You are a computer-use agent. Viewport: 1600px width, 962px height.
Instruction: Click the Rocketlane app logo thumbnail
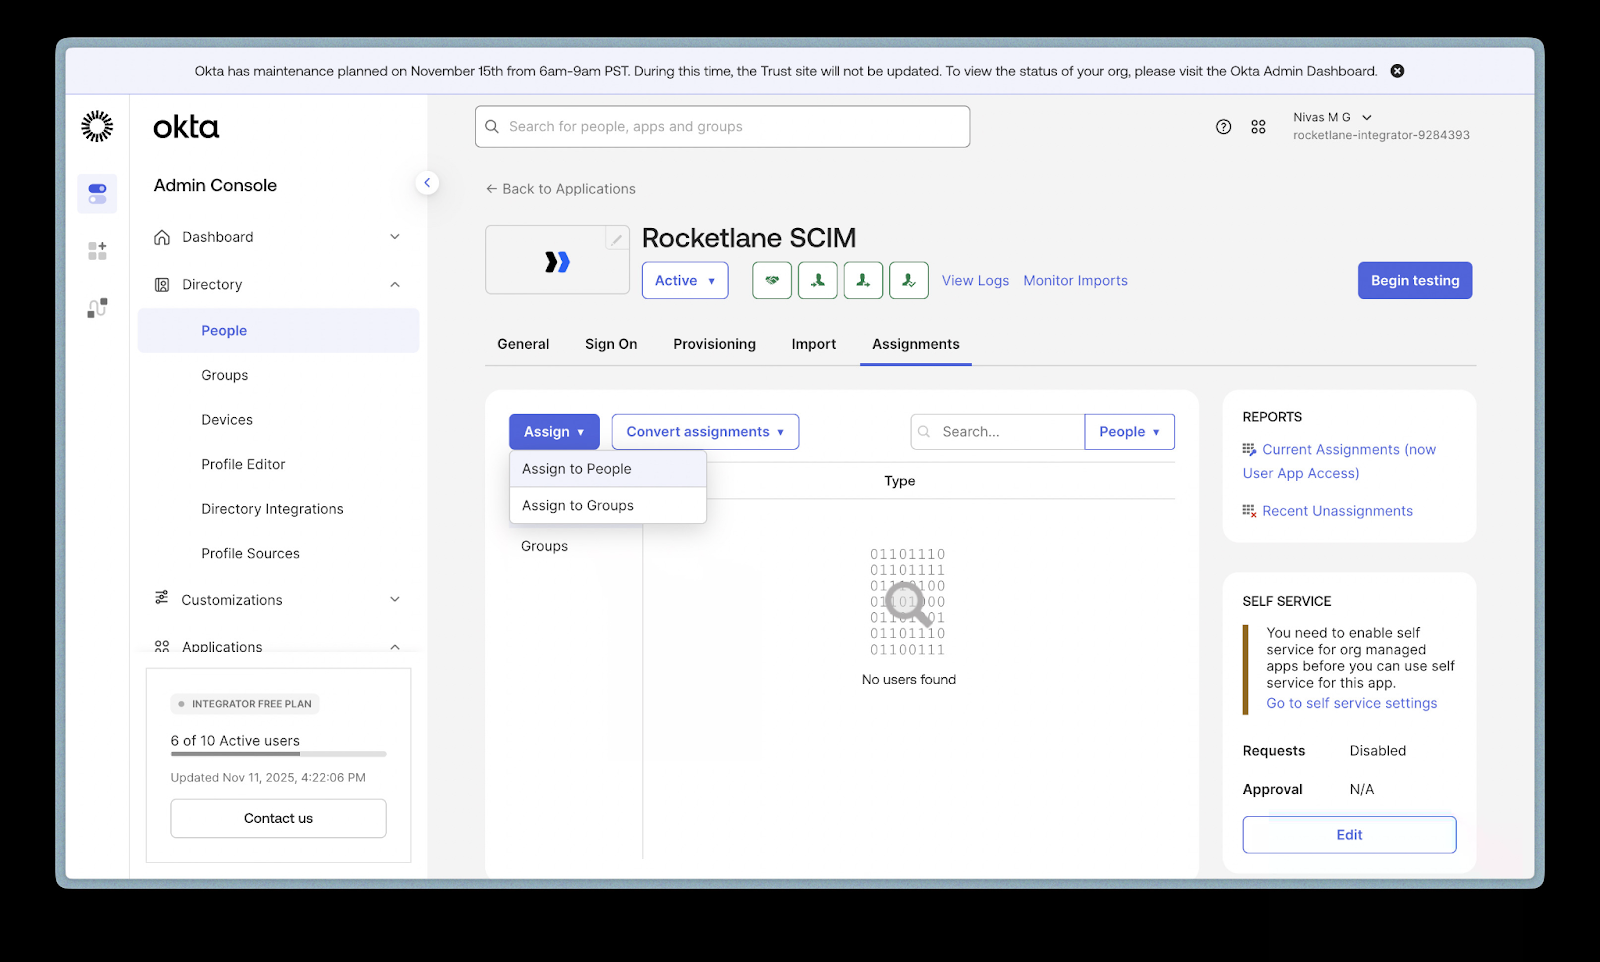coord(557,261)
